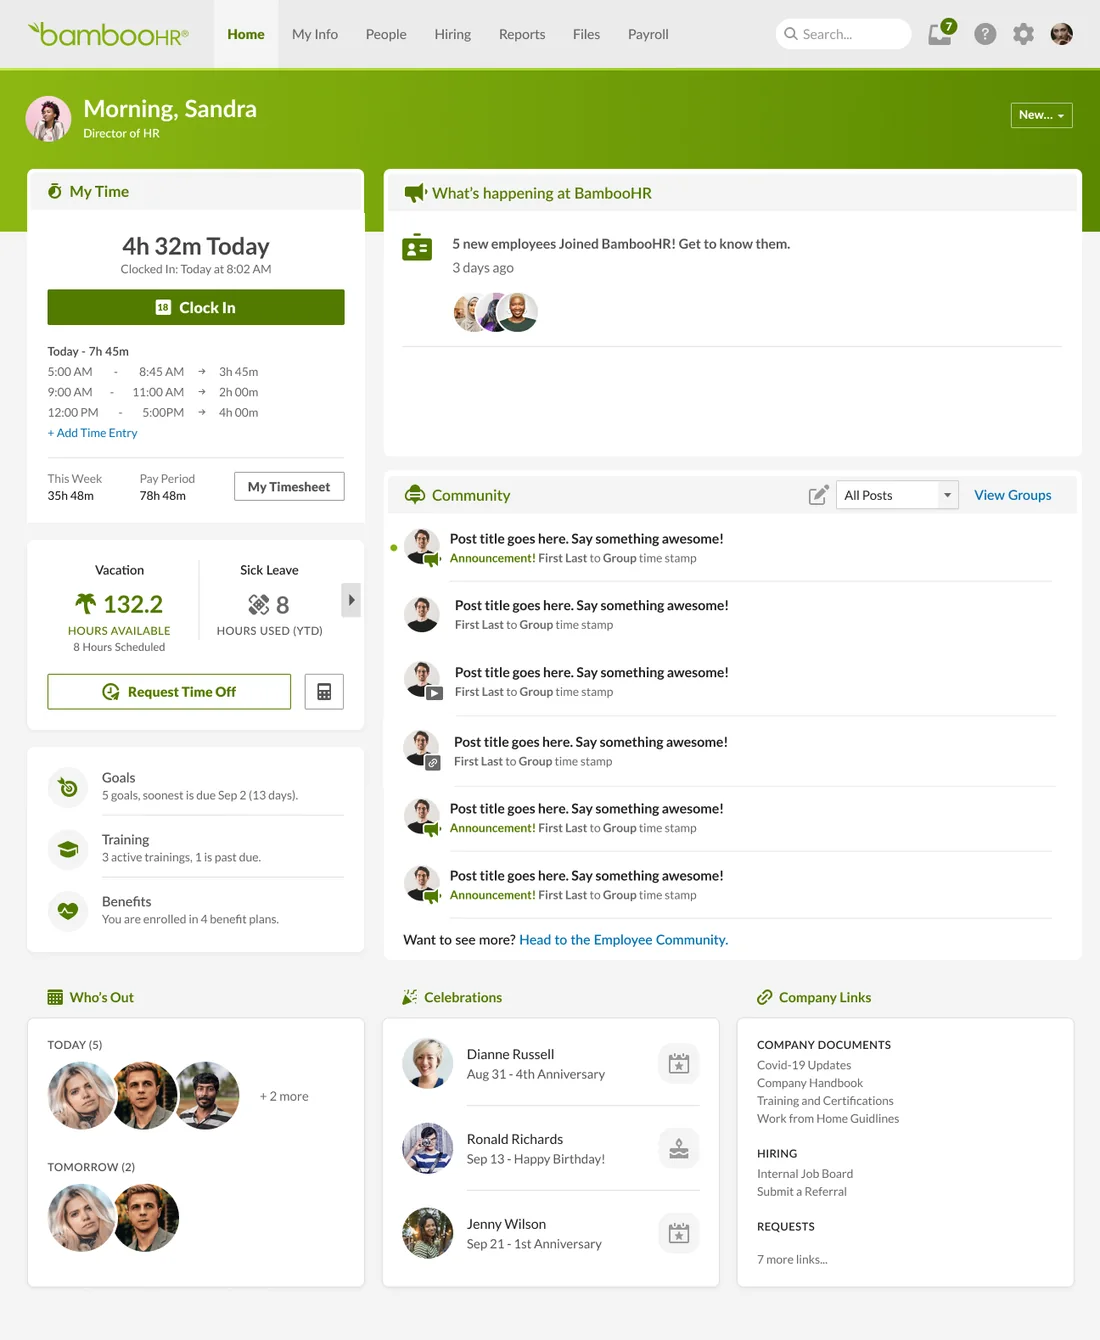Click the compose post pencil icon
Viewport: 1100px width, 1340px height.
coord(818,495)
